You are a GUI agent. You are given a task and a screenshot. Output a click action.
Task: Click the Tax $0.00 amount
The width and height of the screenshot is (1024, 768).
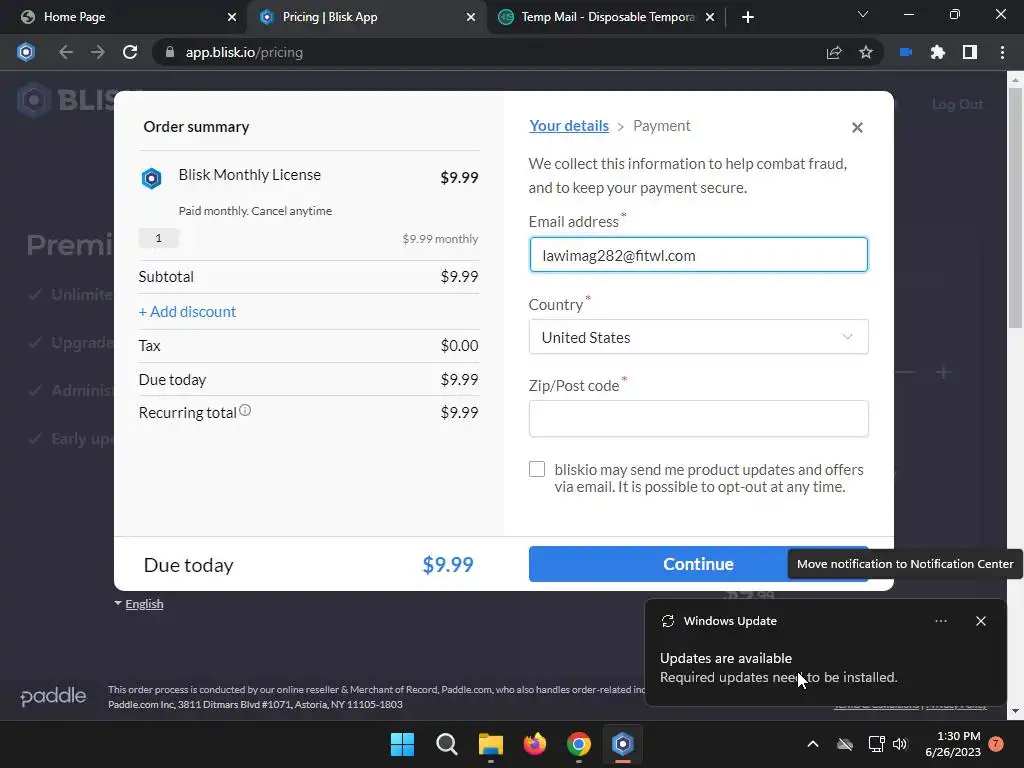(459, 345)
